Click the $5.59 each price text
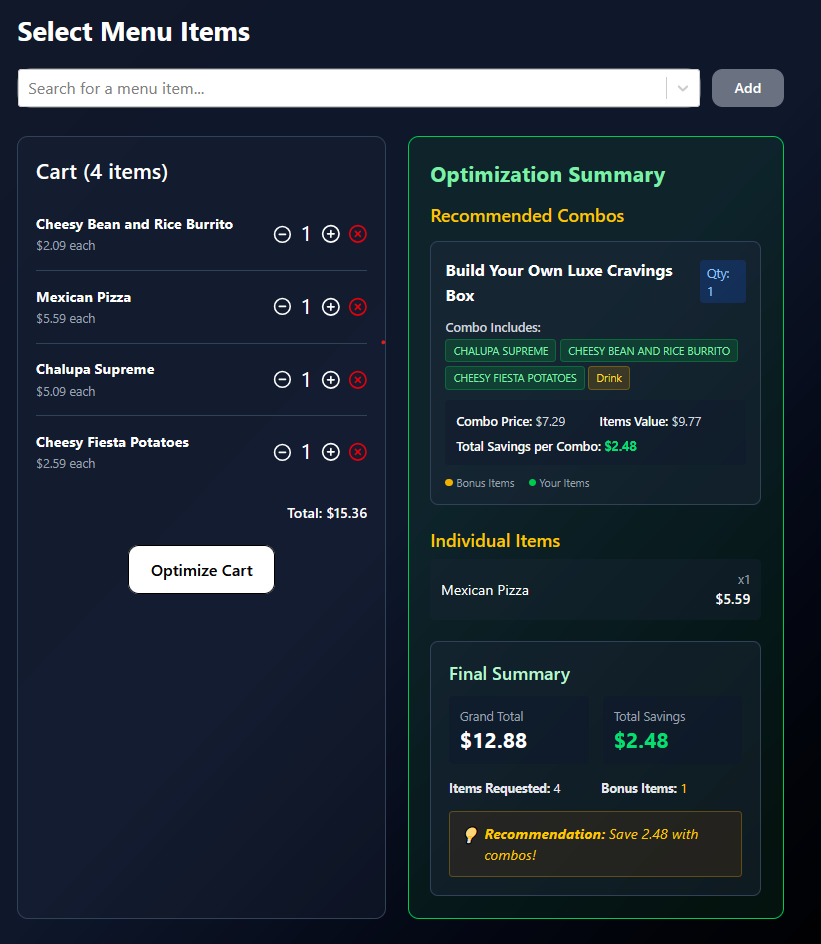The width and height of the screenshot is (821, 944). [66, 318]
